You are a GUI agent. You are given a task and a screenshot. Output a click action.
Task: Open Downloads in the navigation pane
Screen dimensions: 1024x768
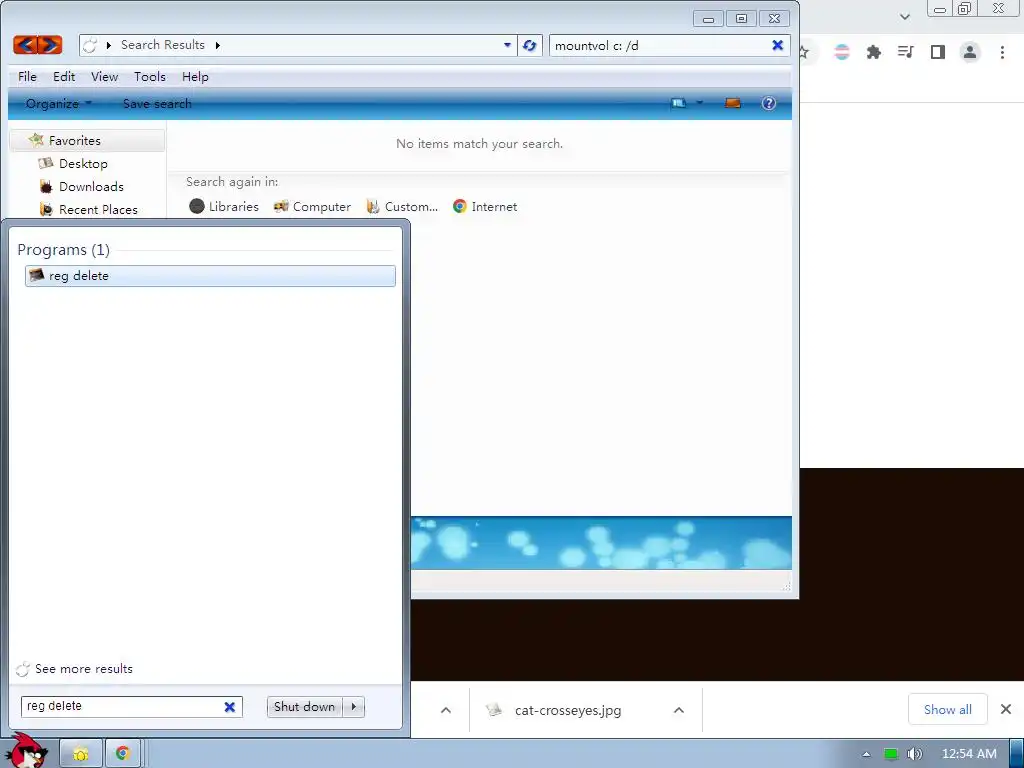[91, 186]
